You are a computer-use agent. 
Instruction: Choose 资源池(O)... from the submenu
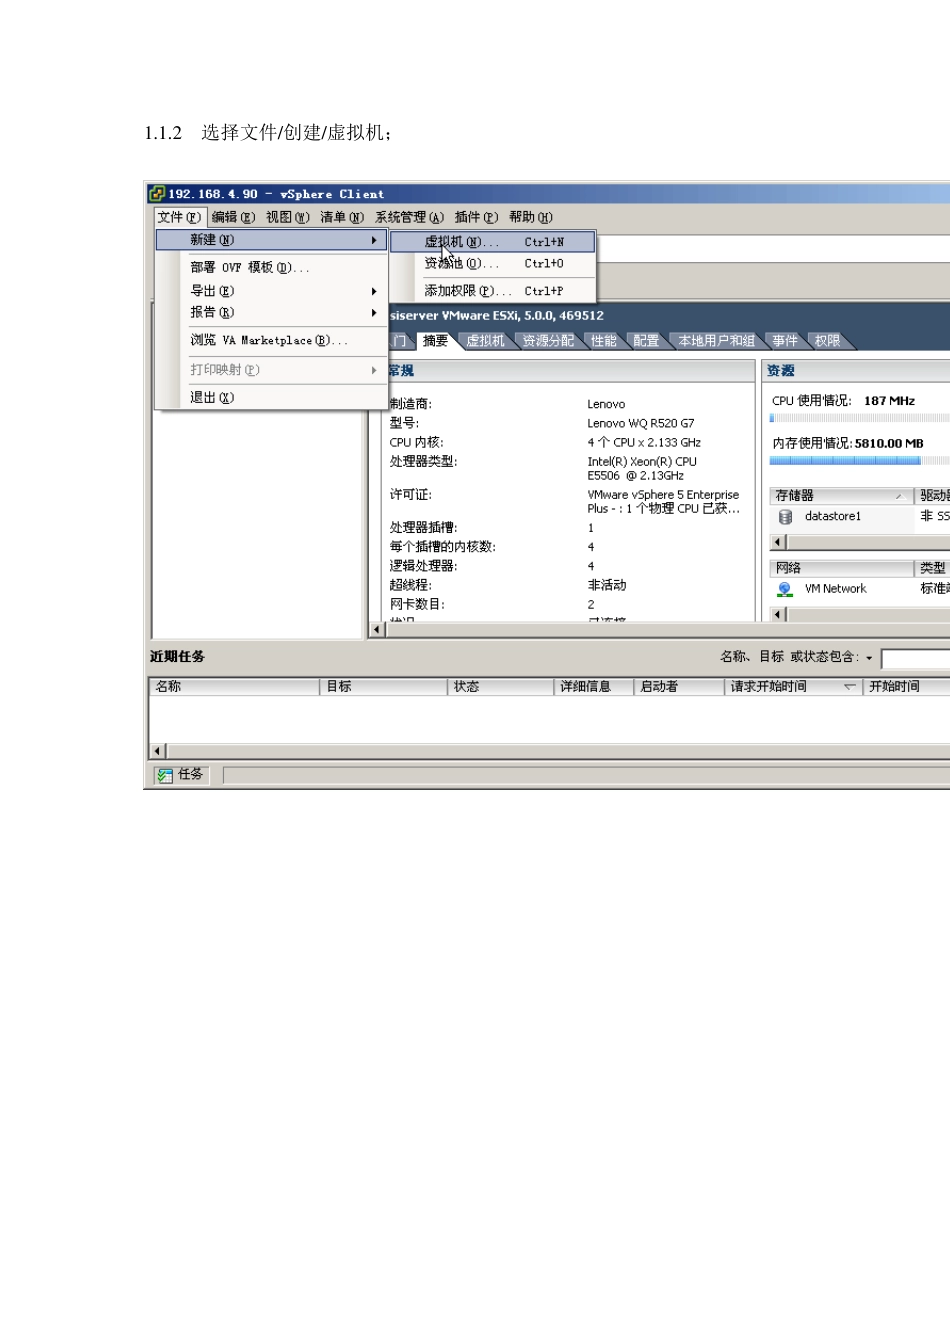[x=493, y=264]
